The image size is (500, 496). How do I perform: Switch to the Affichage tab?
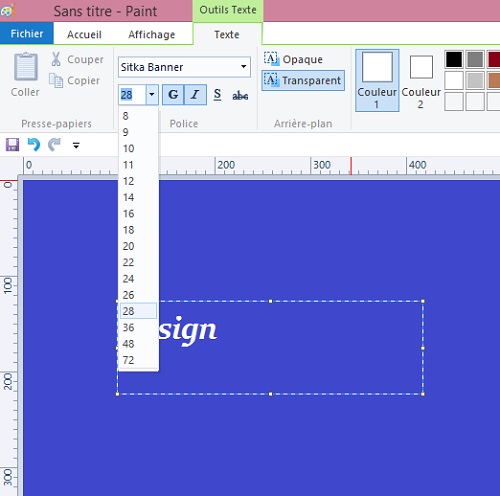152,34
